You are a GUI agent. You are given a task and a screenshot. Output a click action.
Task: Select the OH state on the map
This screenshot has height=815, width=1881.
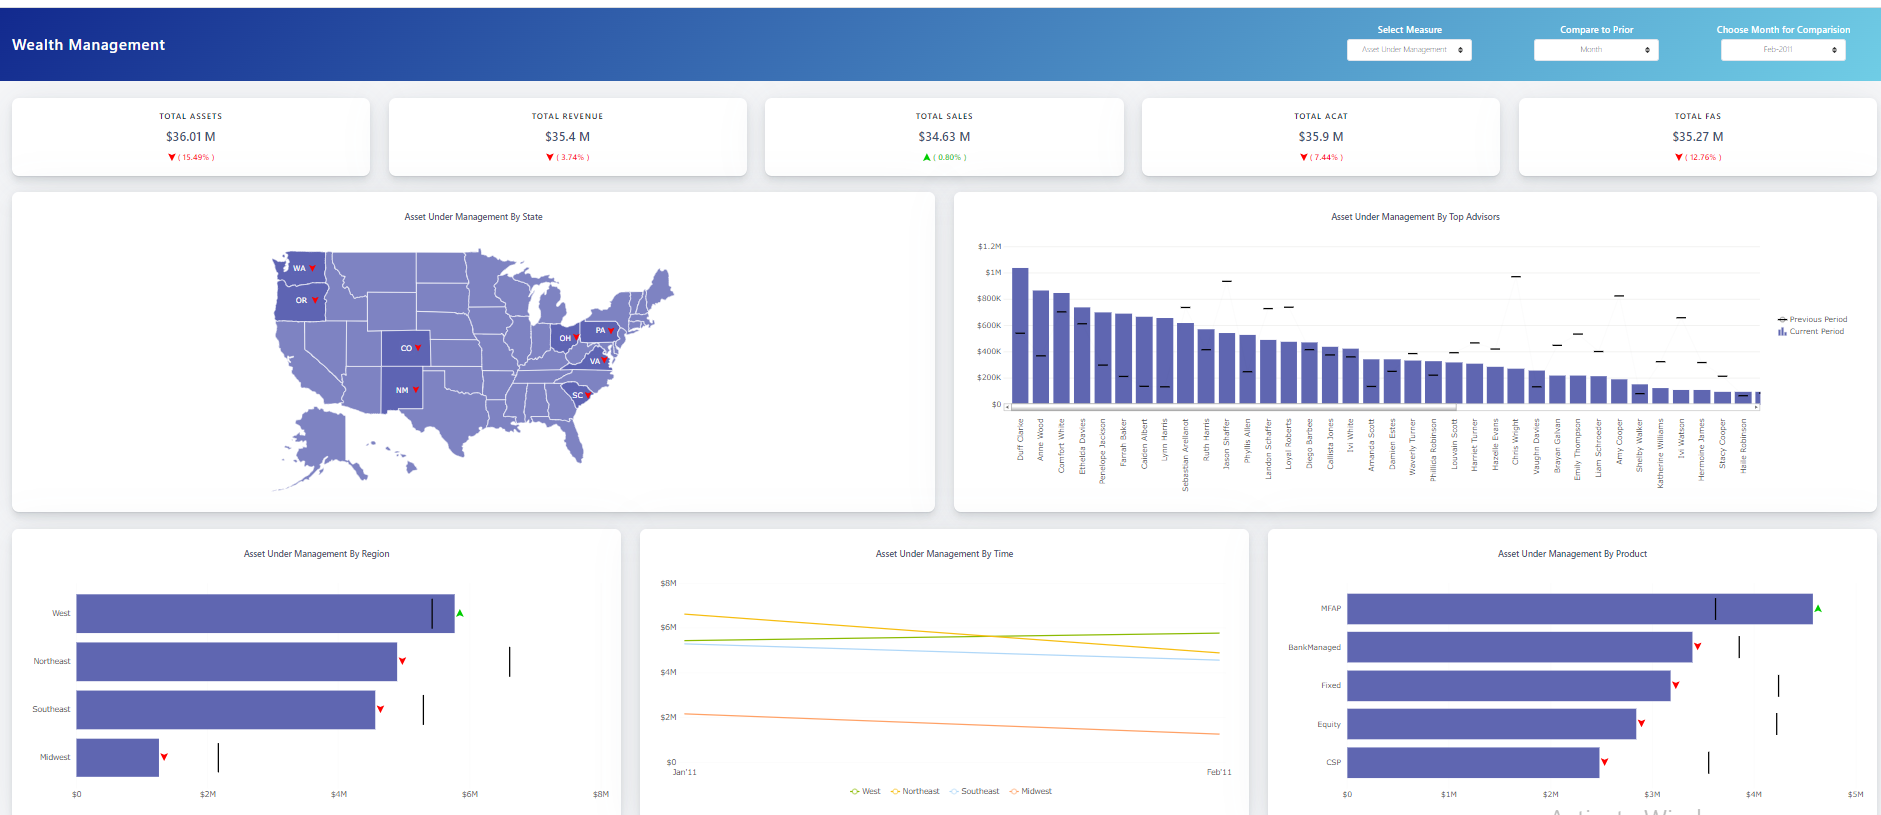[565, 338]
